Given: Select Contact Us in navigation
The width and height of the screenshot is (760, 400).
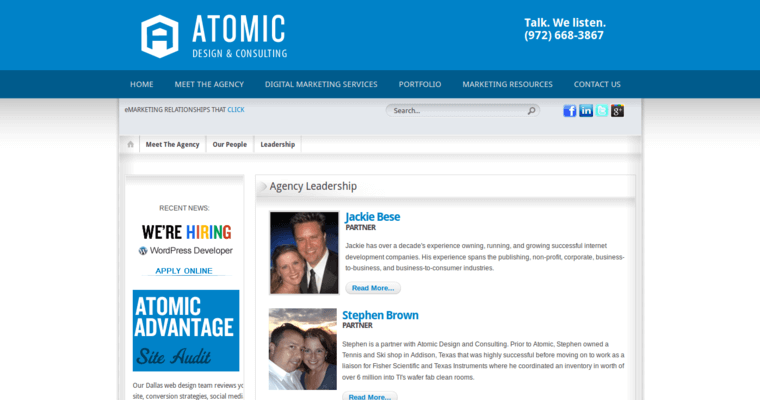Looking at the screenshot, I should pos(597,84).
